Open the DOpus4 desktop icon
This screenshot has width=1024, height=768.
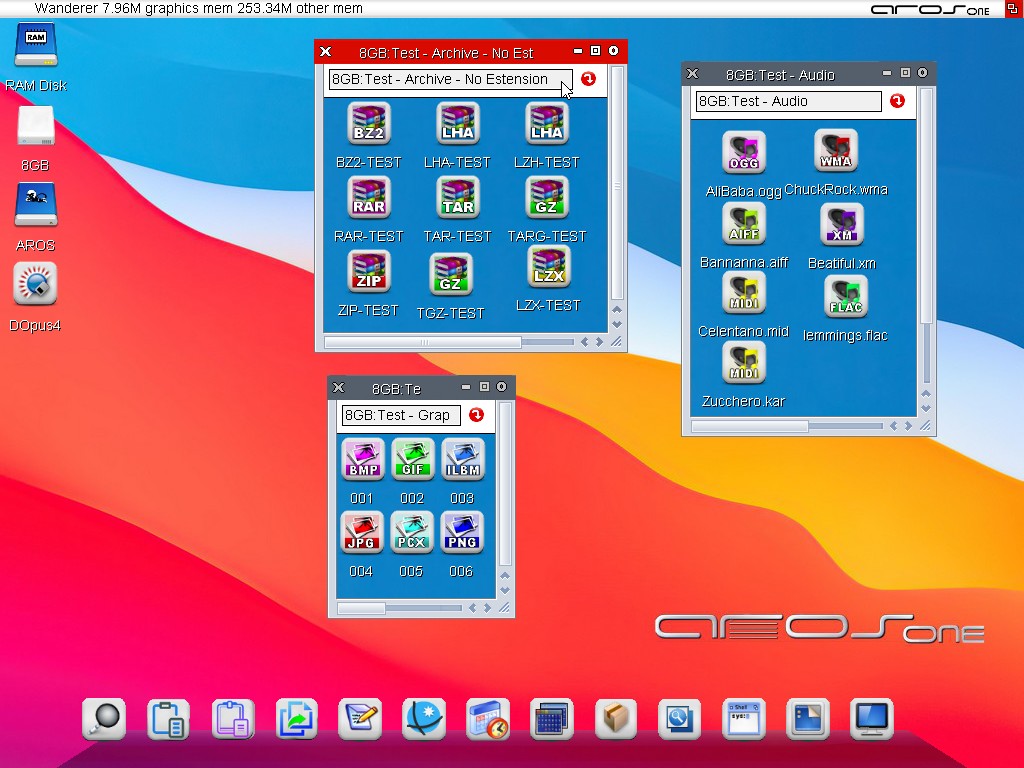(x=35, y=285)
